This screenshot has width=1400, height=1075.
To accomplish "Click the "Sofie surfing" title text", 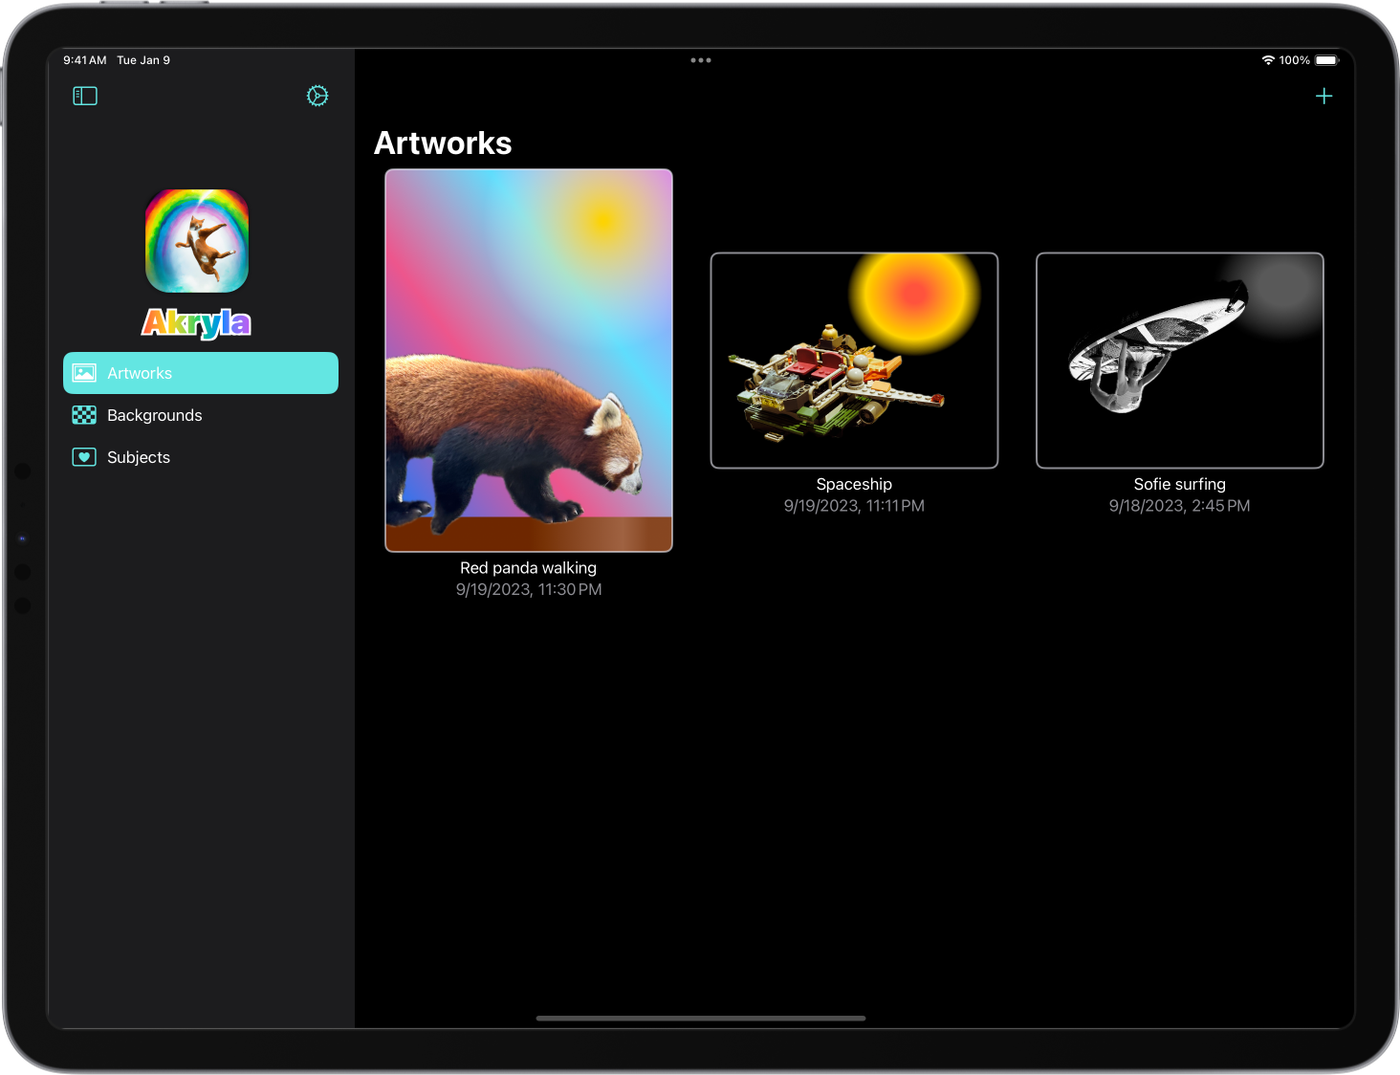I will click(x=1179, y=484).
